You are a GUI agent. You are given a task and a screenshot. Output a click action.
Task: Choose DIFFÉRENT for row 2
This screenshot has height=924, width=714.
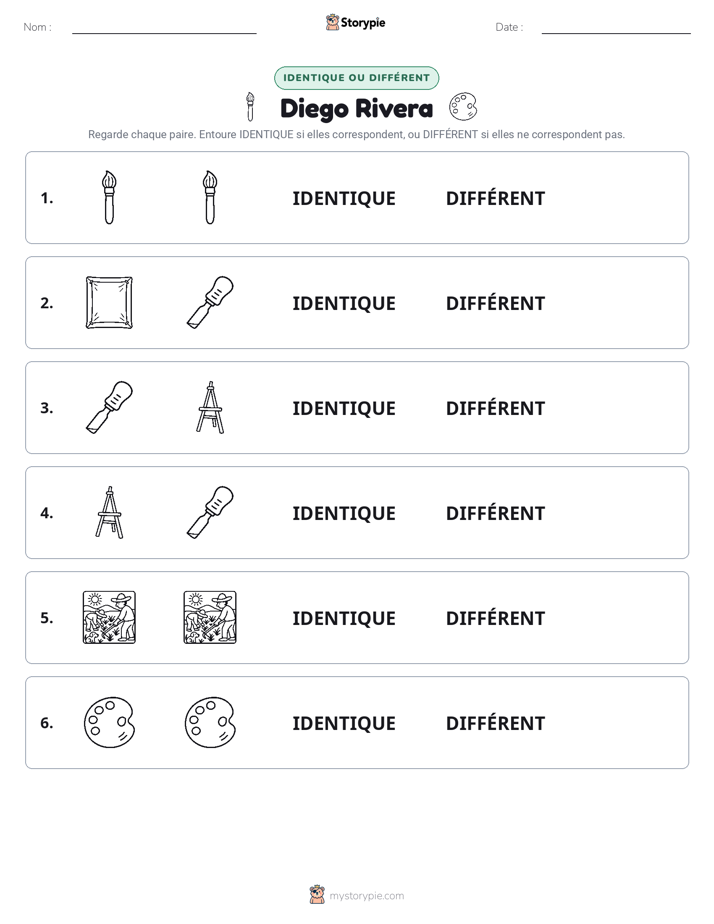495,303
